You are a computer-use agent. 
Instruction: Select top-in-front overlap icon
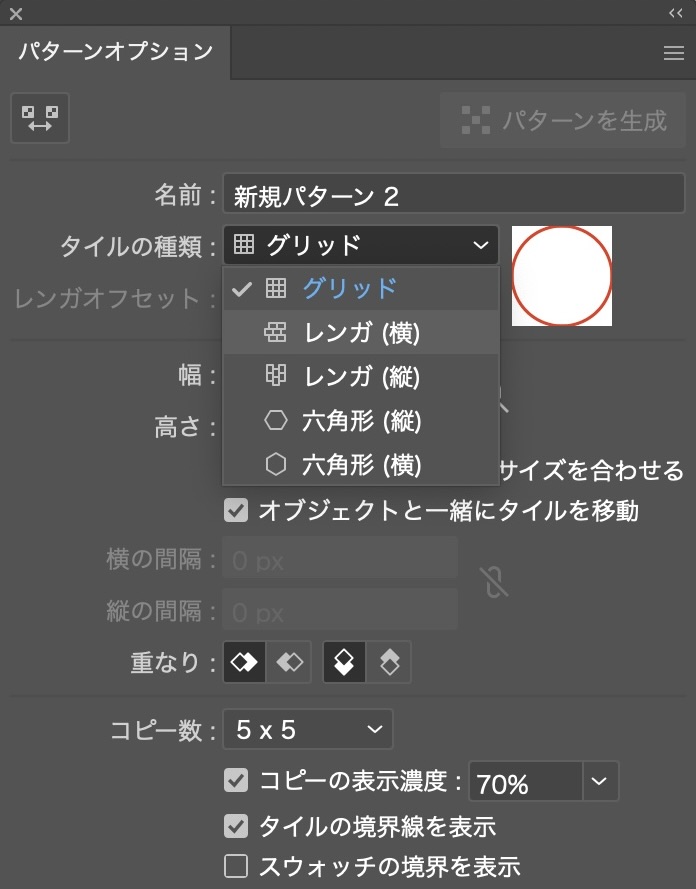coord(344,662)
